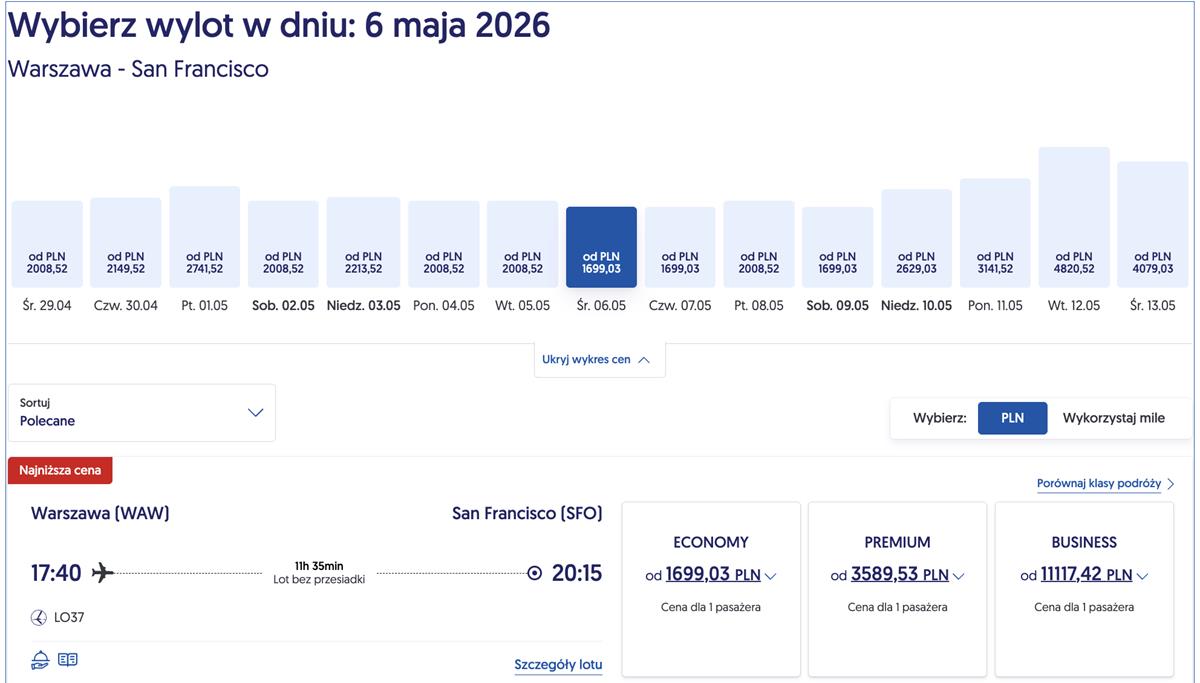Collapse price chart via Ukryj wykres cen
This screenshot has height=683, width=1200.
tap(598, 360)
